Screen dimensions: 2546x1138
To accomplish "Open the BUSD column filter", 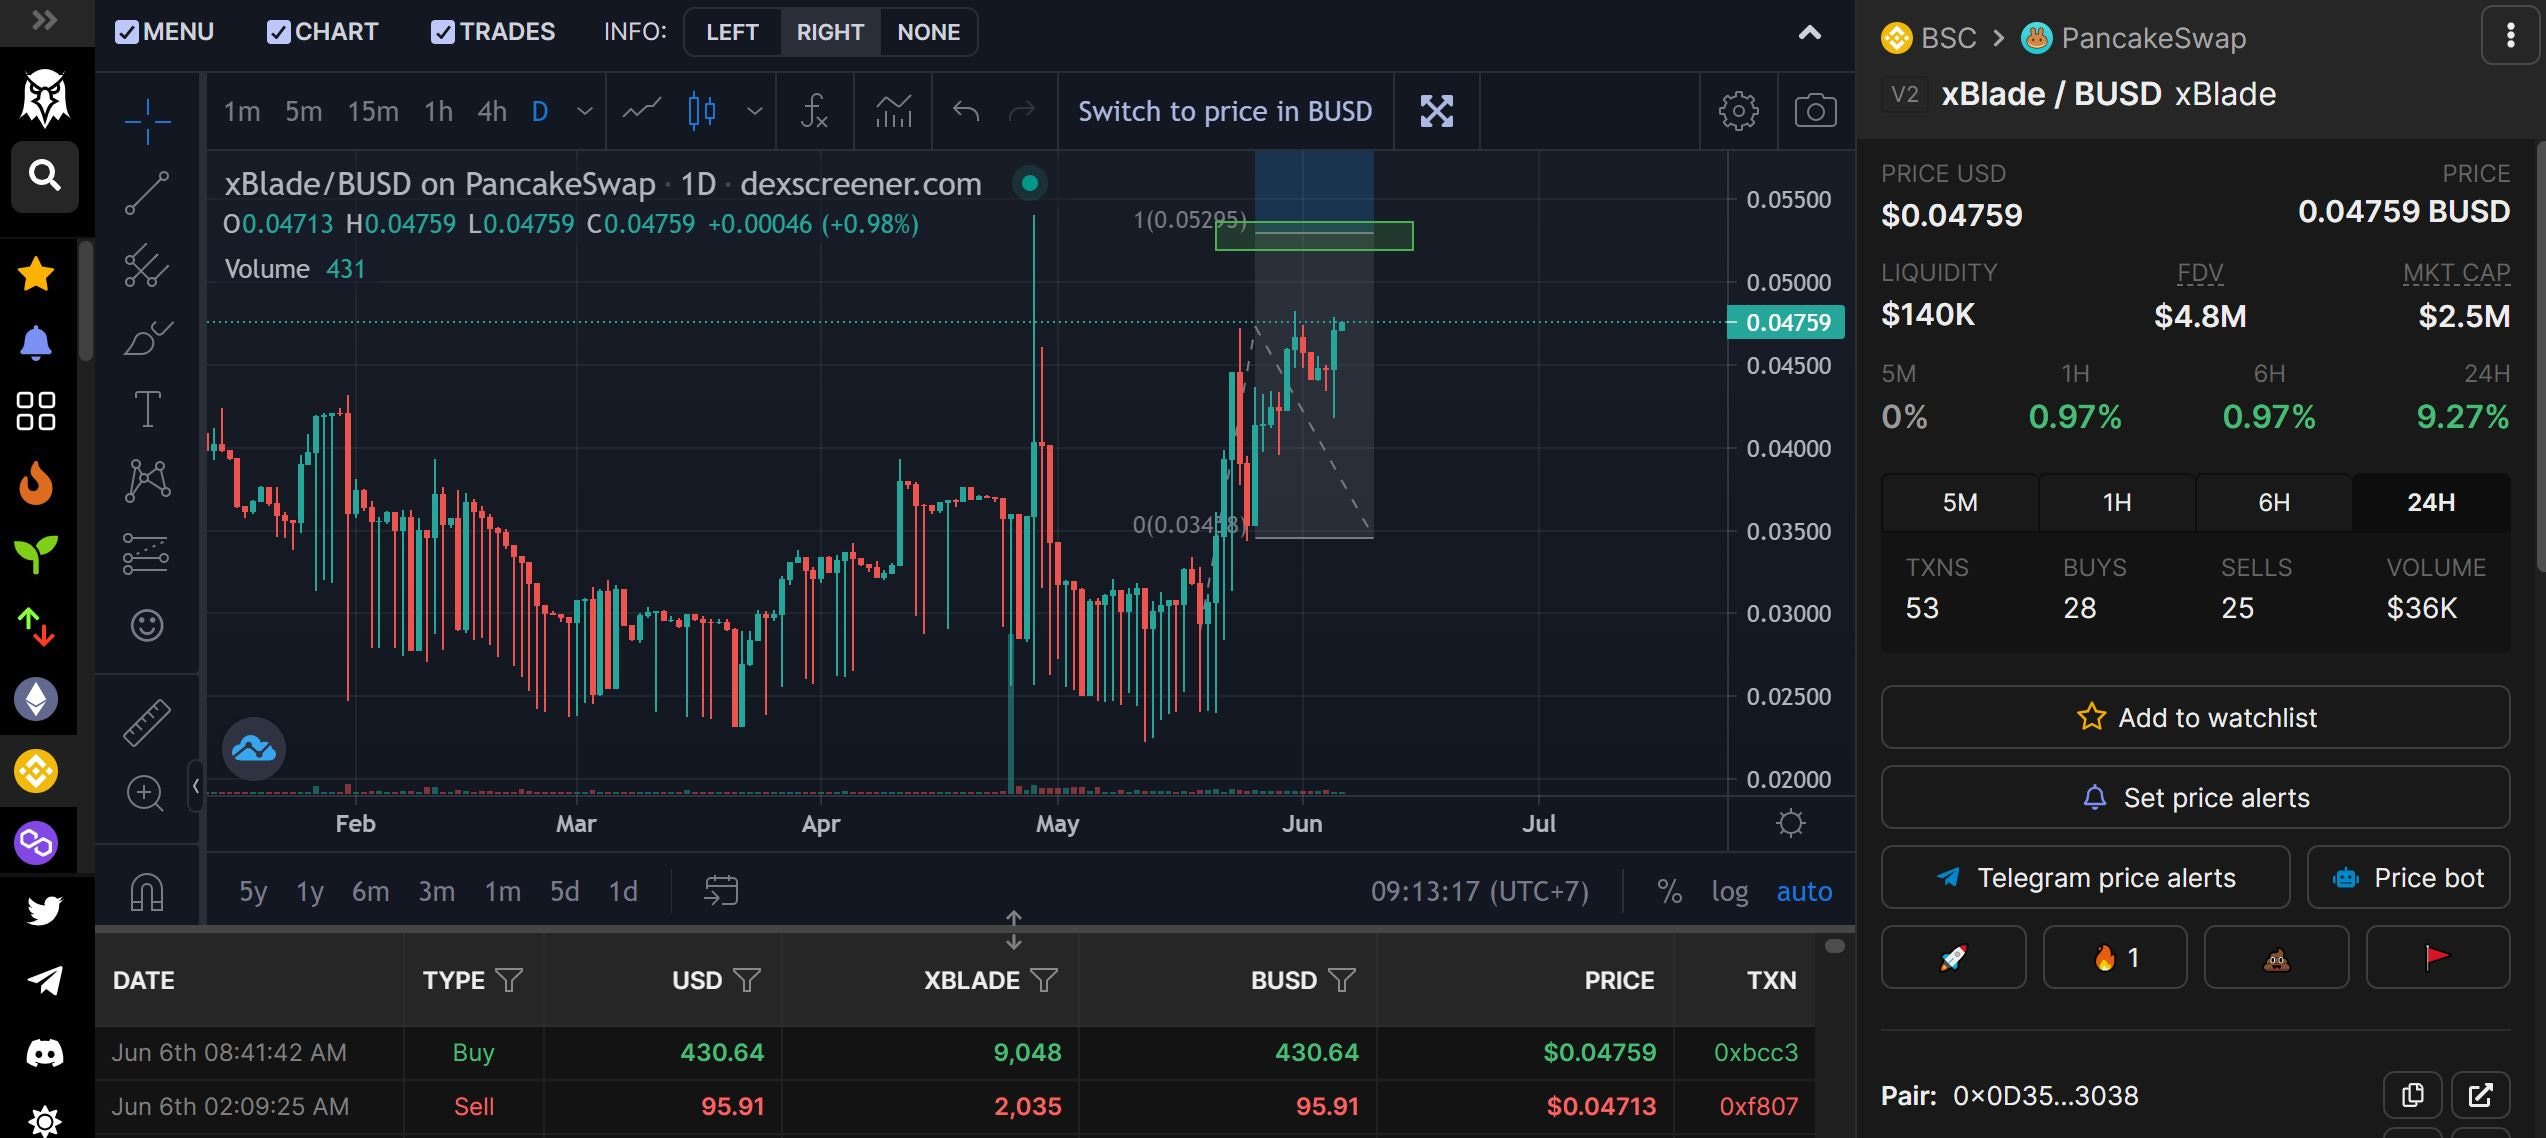I will coord(1342,980).
